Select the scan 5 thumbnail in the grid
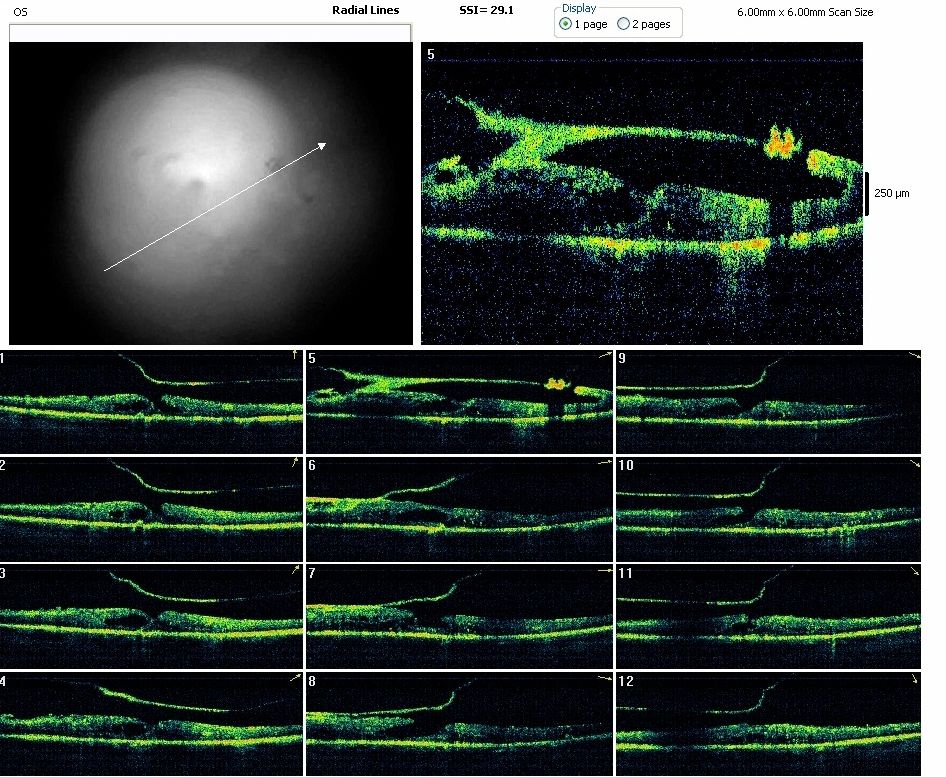 (459, 400)
